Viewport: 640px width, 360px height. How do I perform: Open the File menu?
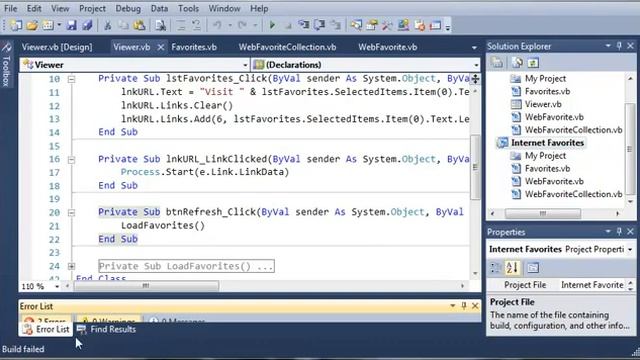[x=10, y=8]
